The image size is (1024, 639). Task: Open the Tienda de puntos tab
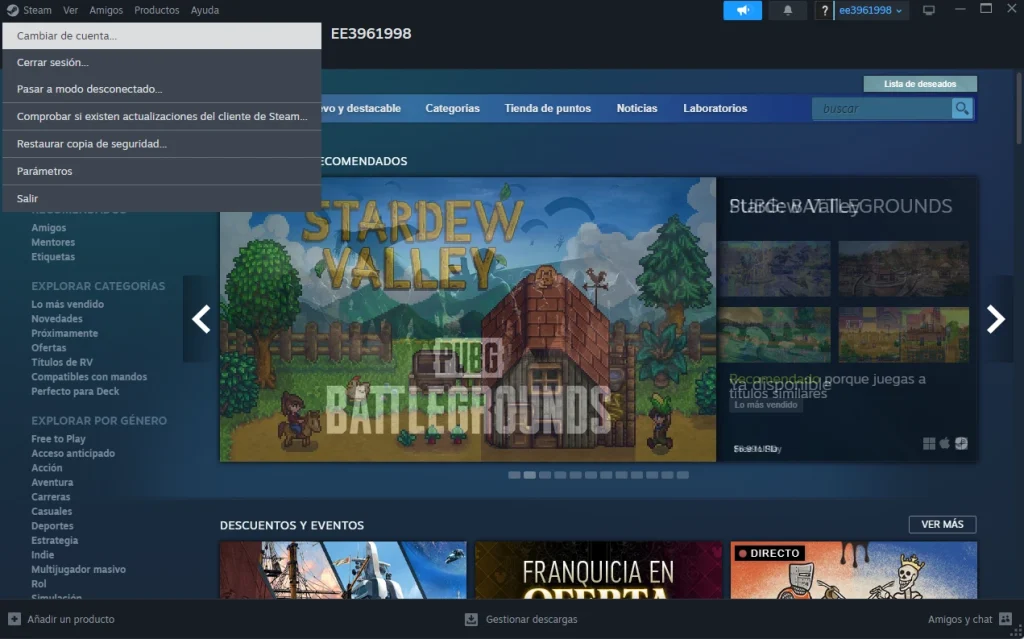click(x=547, y=108)
